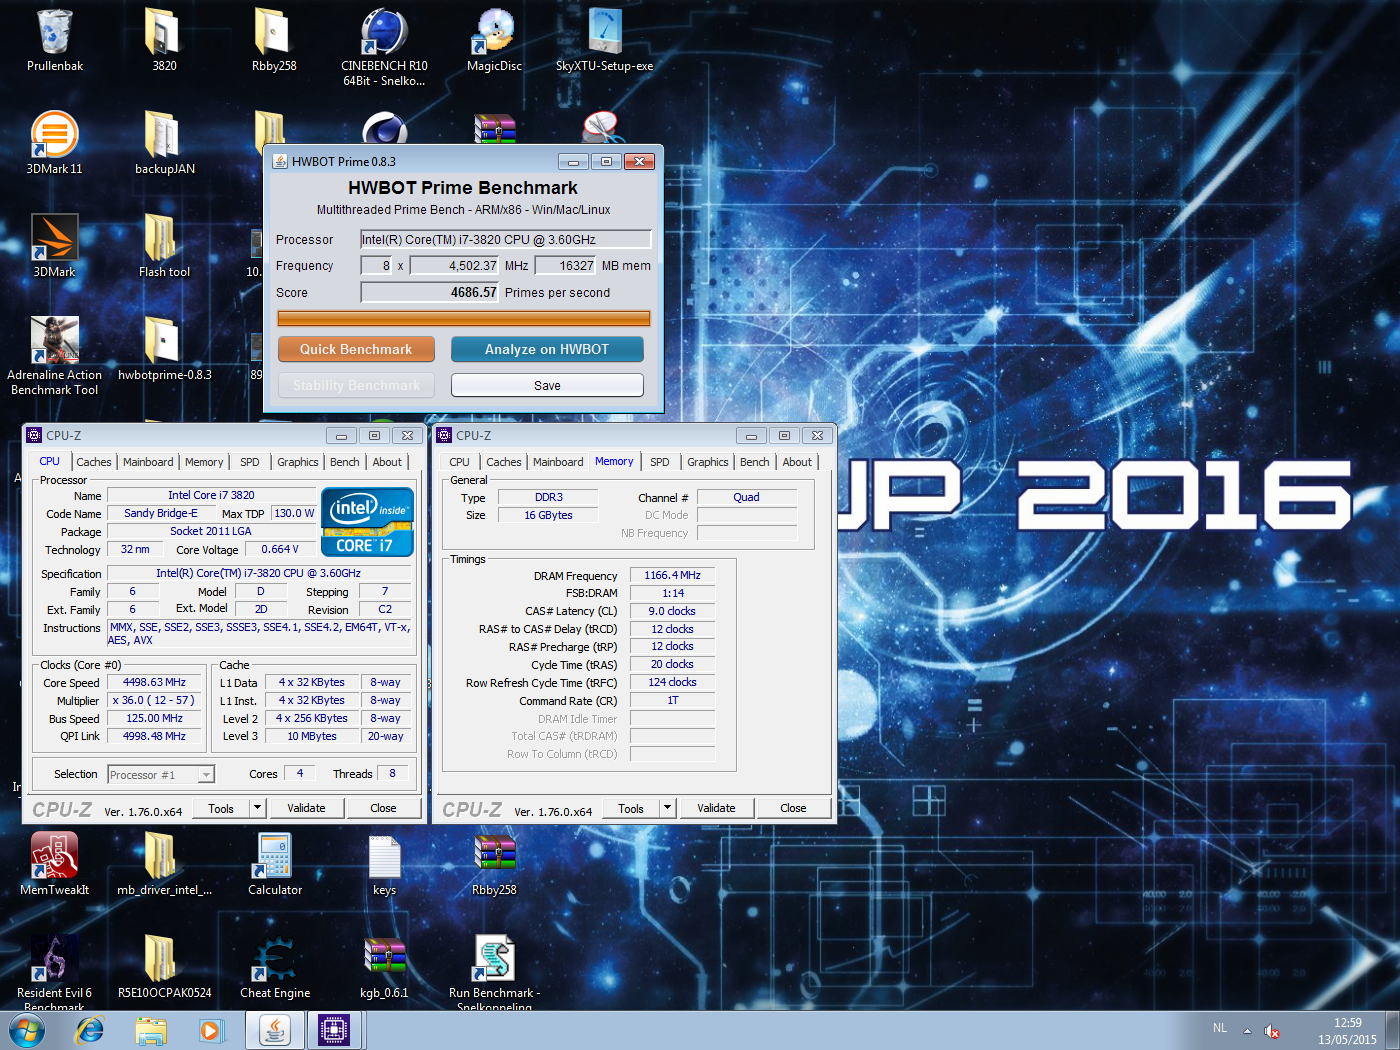This screenshot has width=1400, height=1050.
Task: Open the kgb_0.6.1 archive
Action: [384, 967]
